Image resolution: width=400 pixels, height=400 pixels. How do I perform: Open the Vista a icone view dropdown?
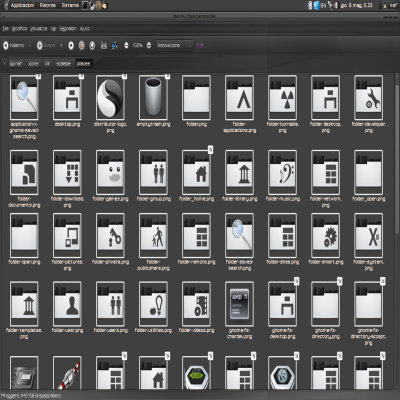click(x=174, y=45)
